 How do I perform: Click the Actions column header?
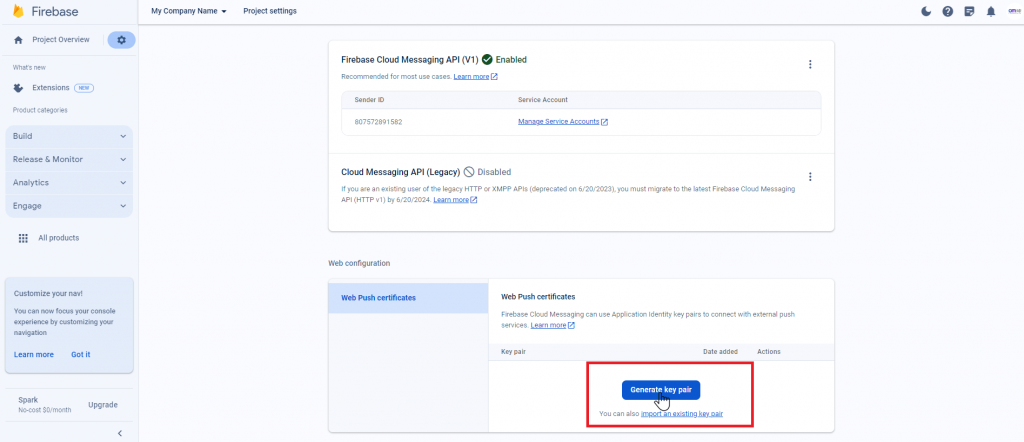(769, 352)
